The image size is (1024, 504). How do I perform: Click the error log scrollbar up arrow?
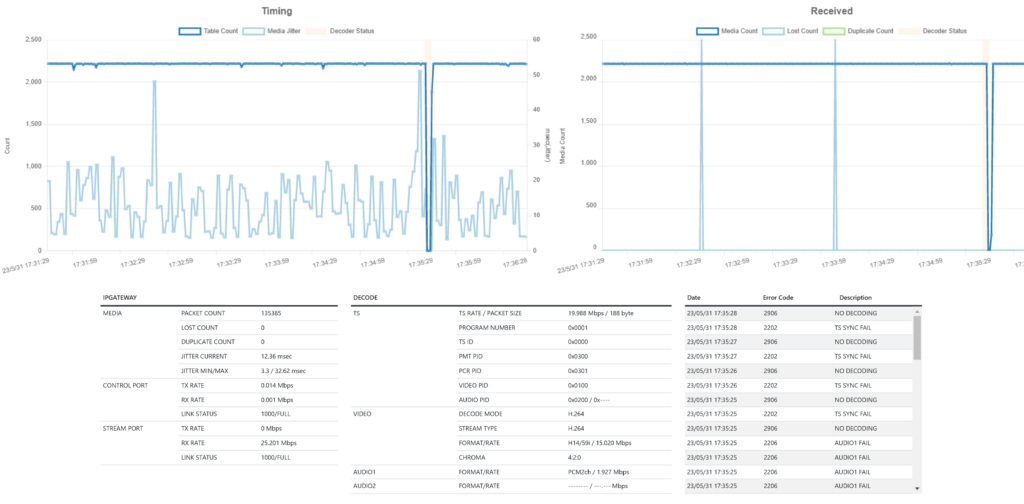click(x=917, y=313)
